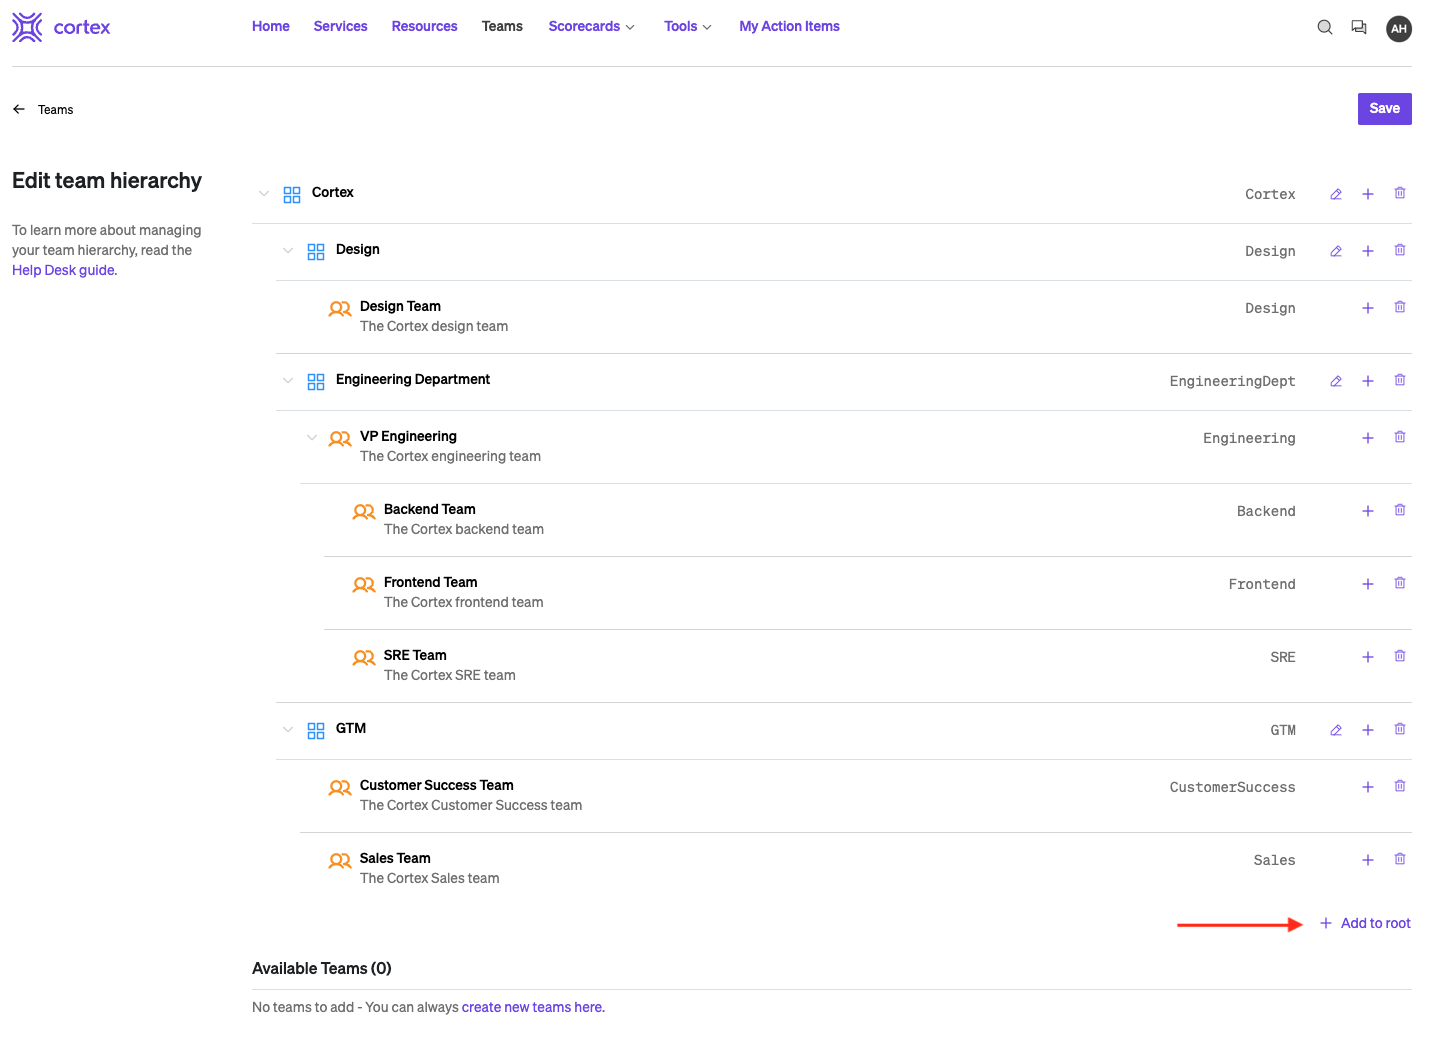1448x1047 pixels.
Task: Add a child under Customer Success Team
Action: coord(1368,787)
